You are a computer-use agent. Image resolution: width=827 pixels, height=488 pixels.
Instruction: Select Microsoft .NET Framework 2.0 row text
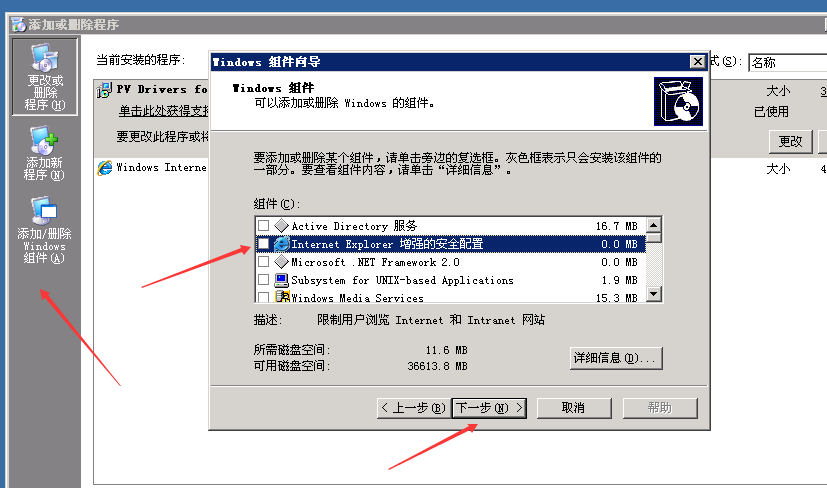375,262
